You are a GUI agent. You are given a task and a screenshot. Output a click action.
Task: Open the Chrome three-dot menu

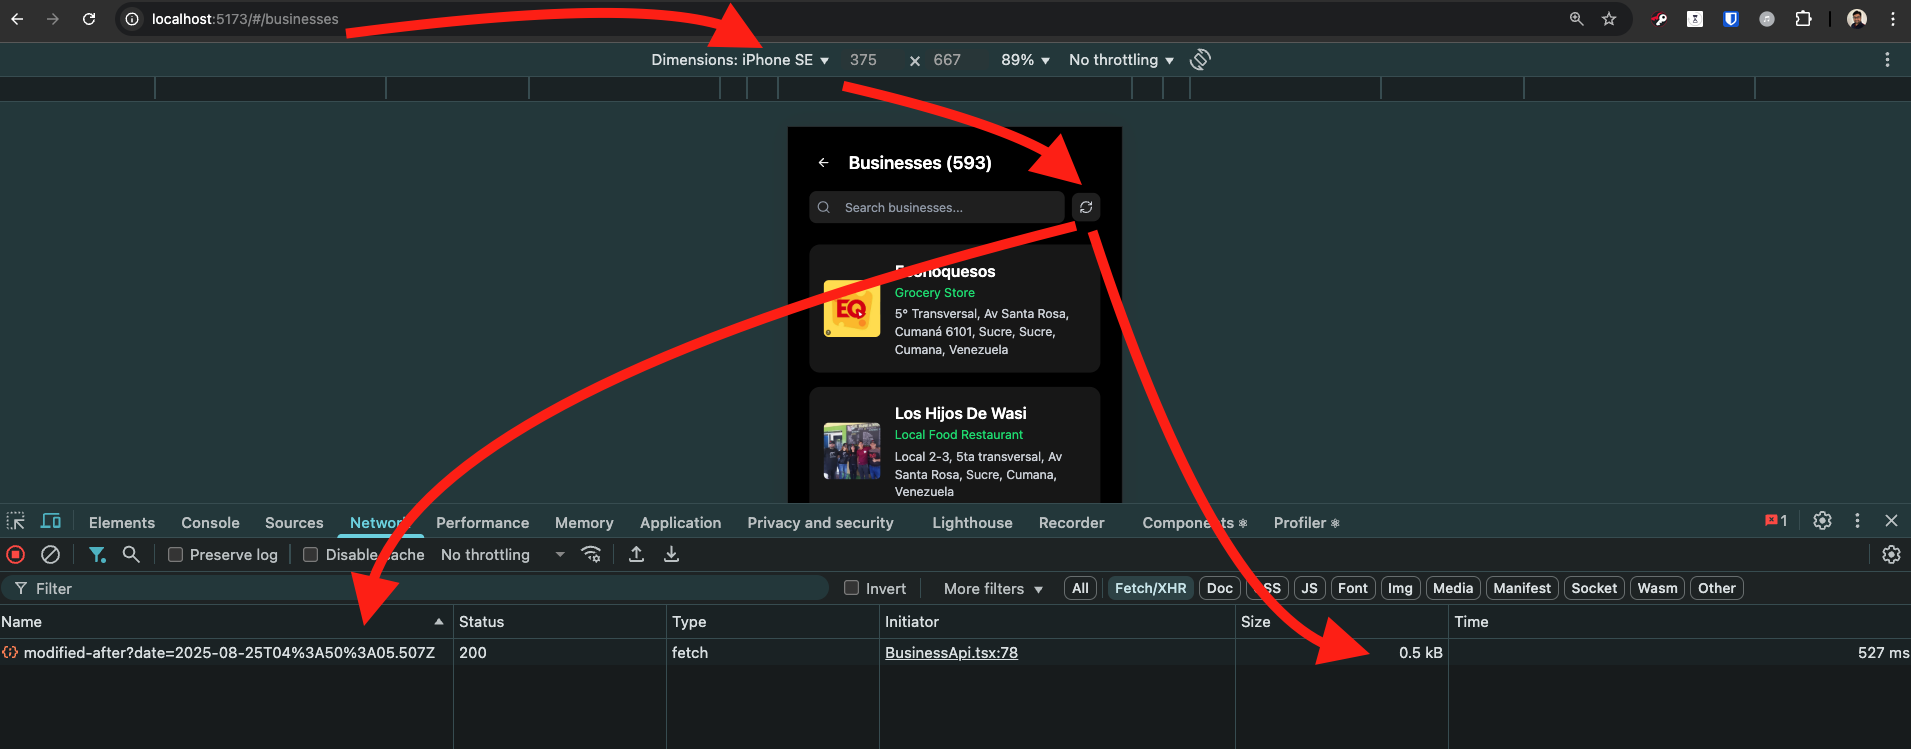[x=1893, y=19]
